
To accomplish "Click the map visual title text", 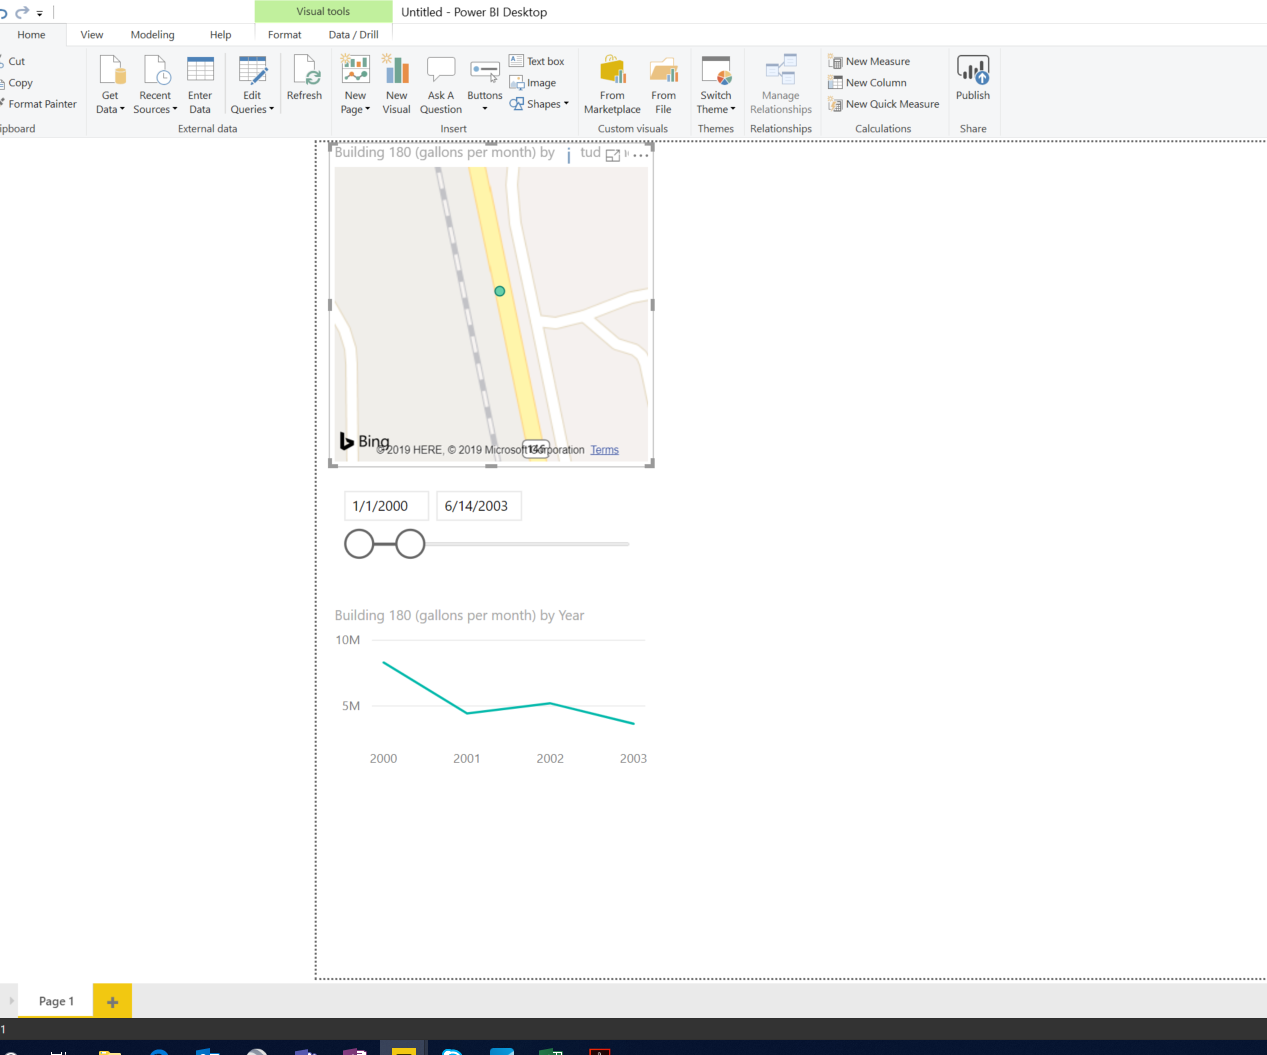I will click(445, 152).
